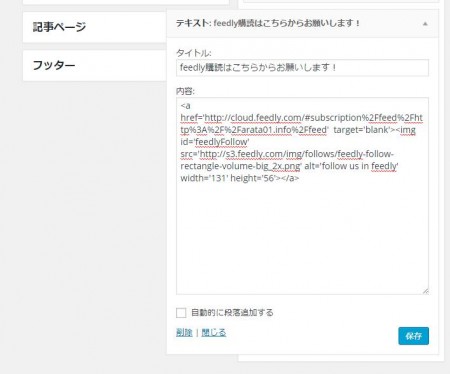450x374 pixels.
Task: Open the 記事ページ widget area
Action: (94, 27)
